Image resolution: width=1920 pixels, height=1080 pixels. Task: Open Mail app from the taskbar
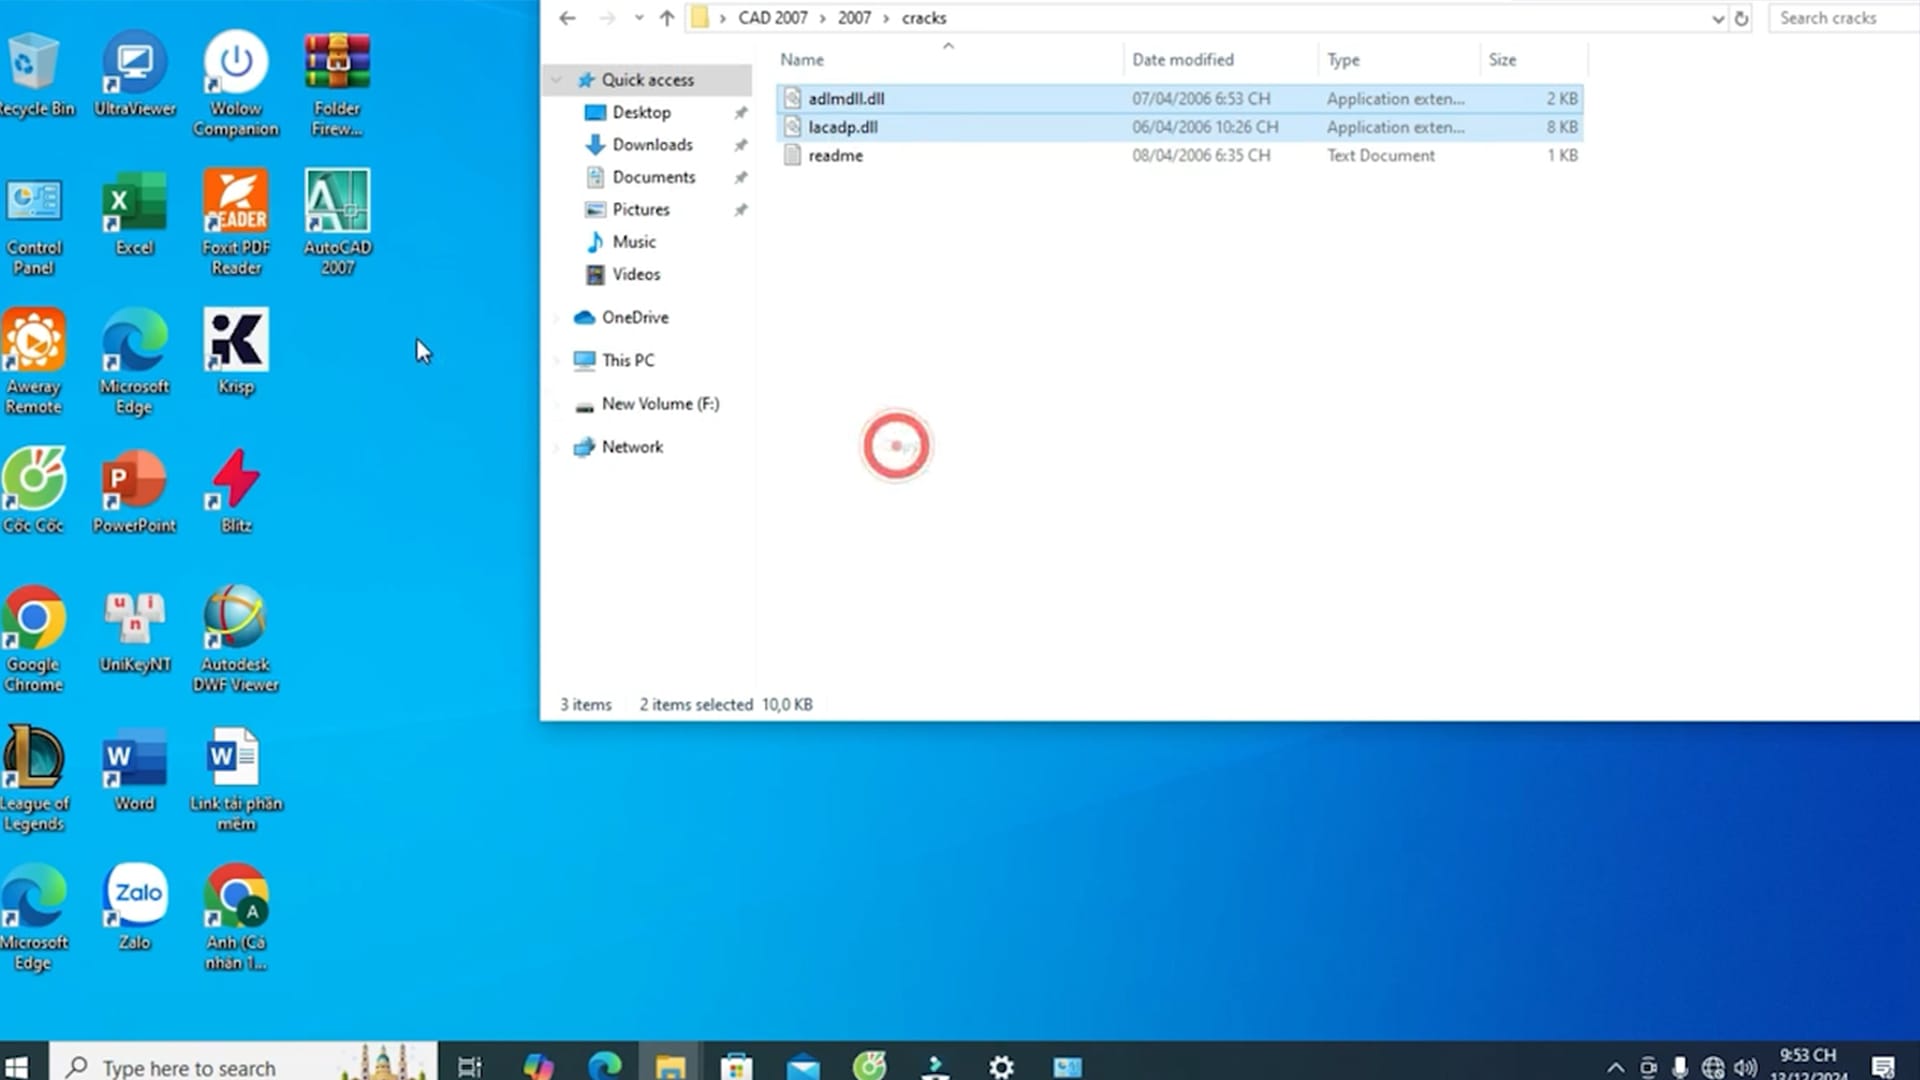[803, 1066]
